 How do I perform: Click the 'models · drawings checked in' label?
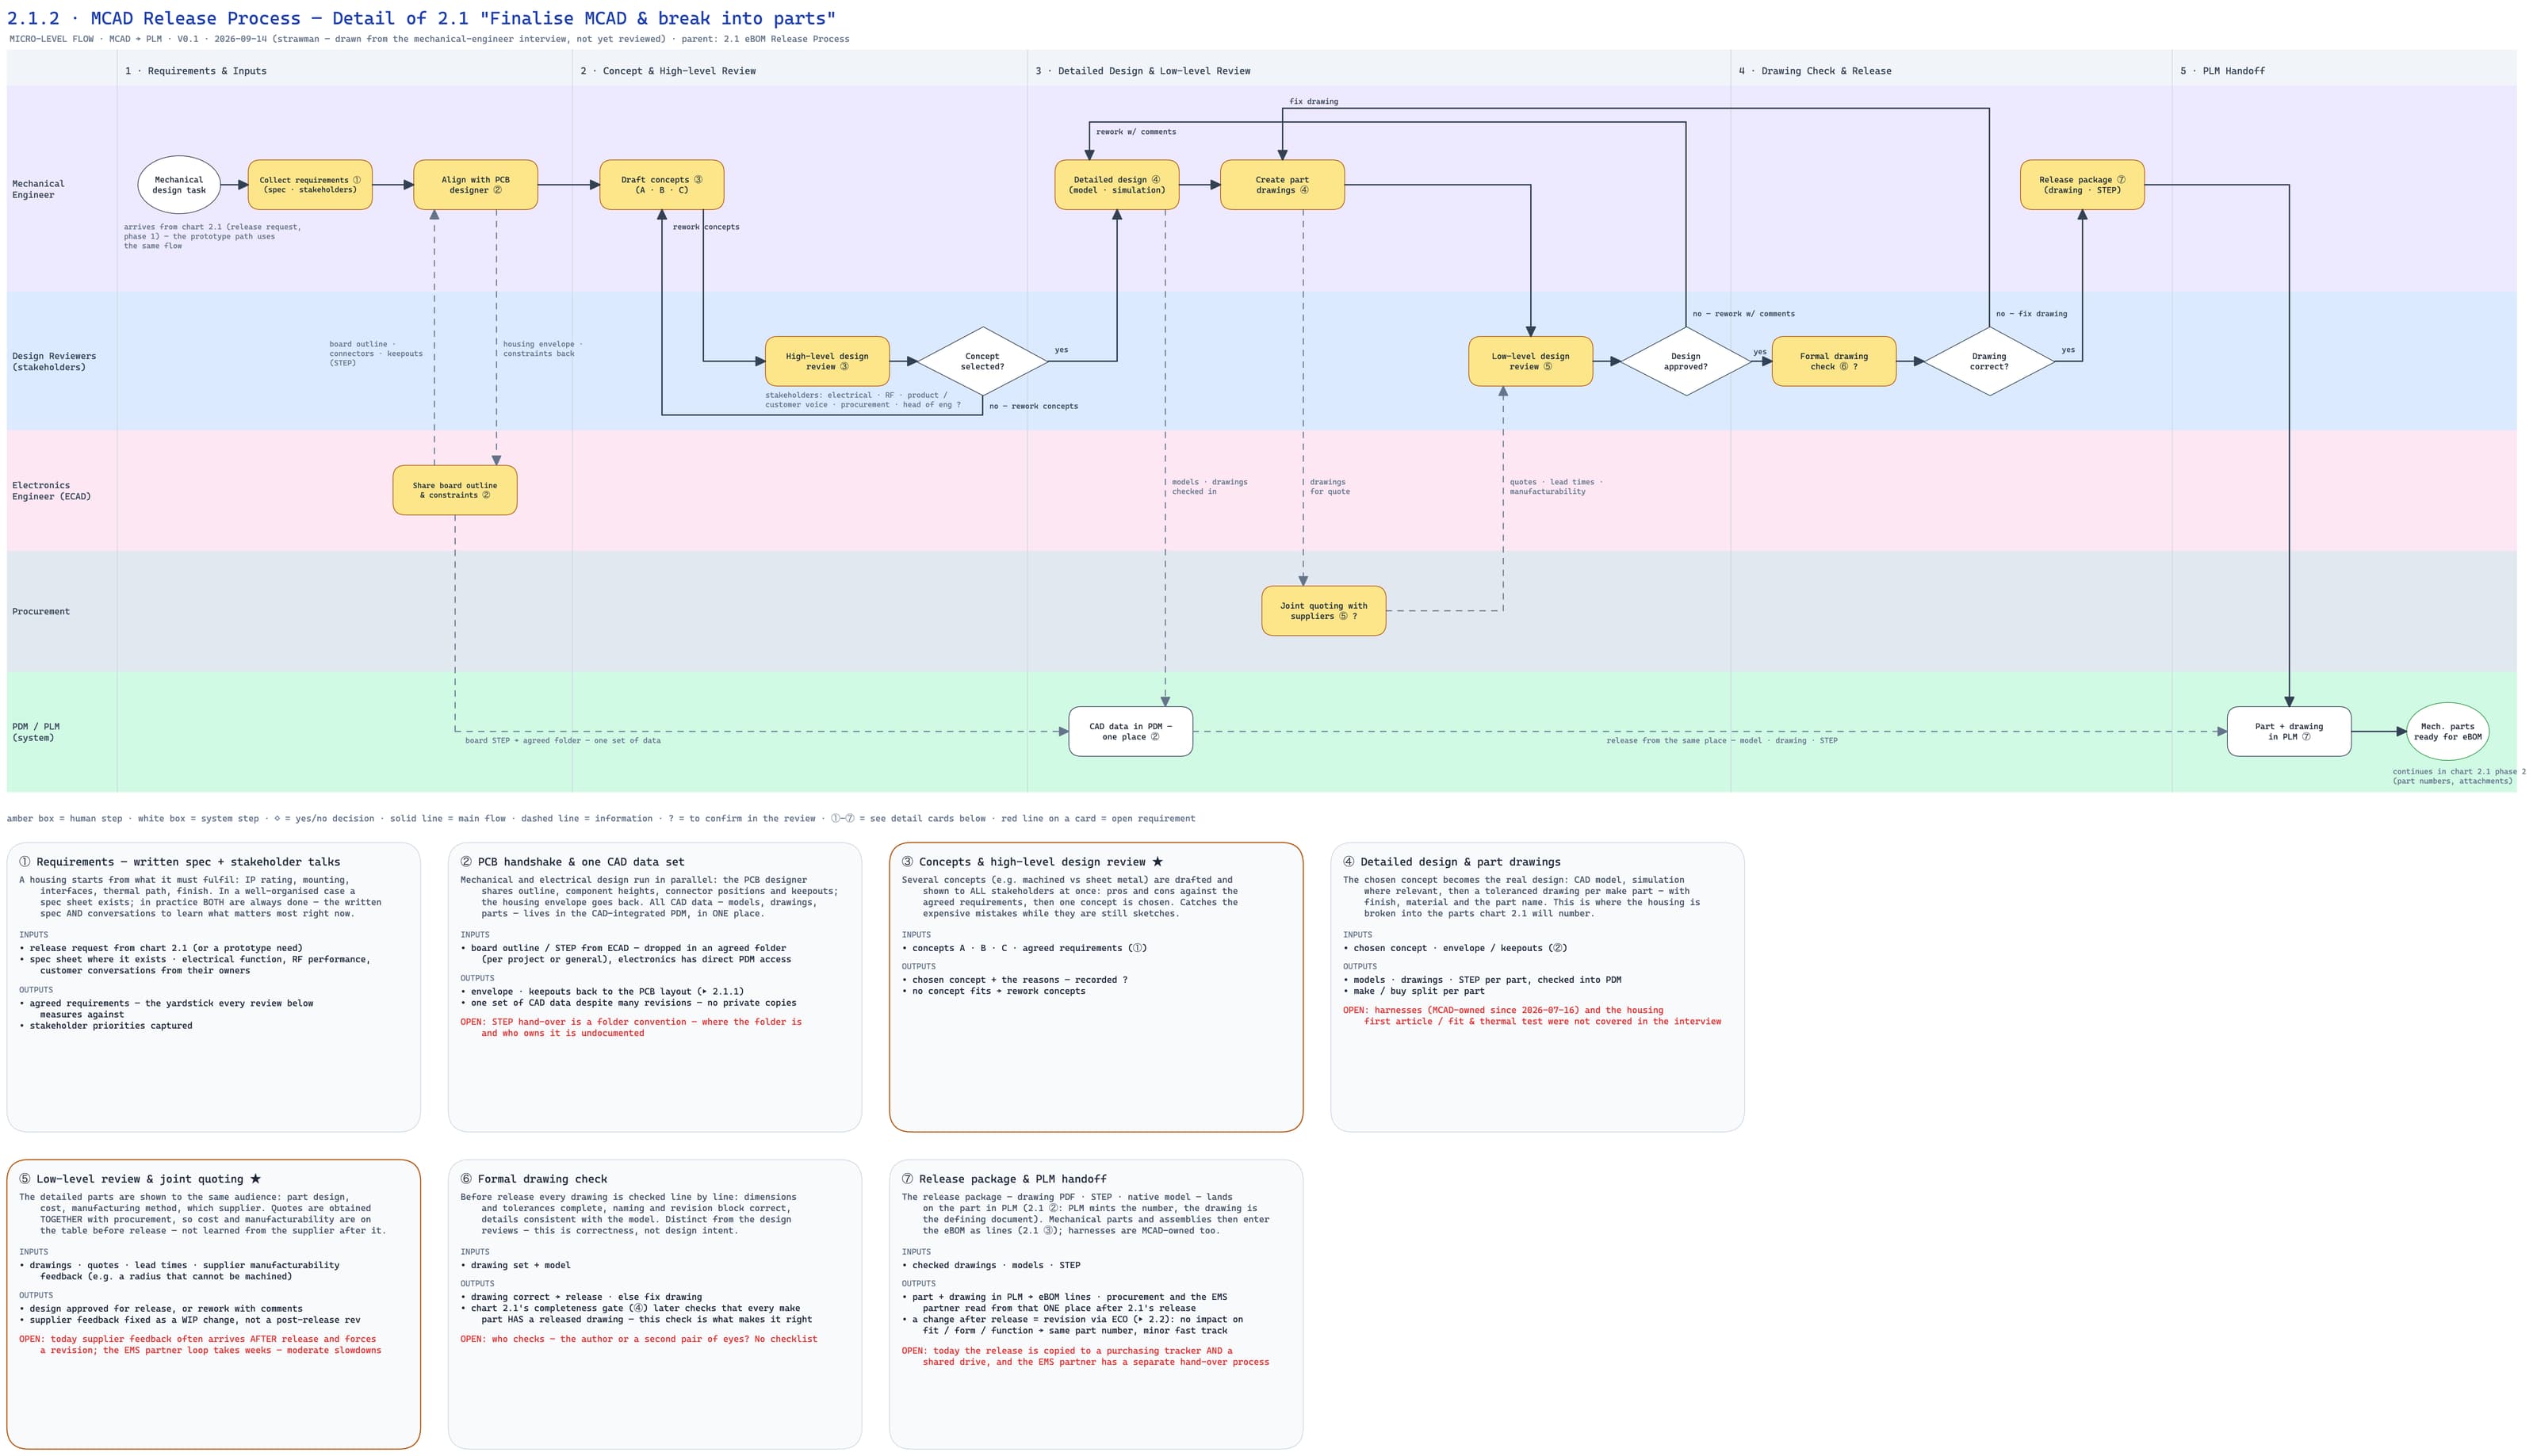pyautogui.click(x=1210, y=487)
